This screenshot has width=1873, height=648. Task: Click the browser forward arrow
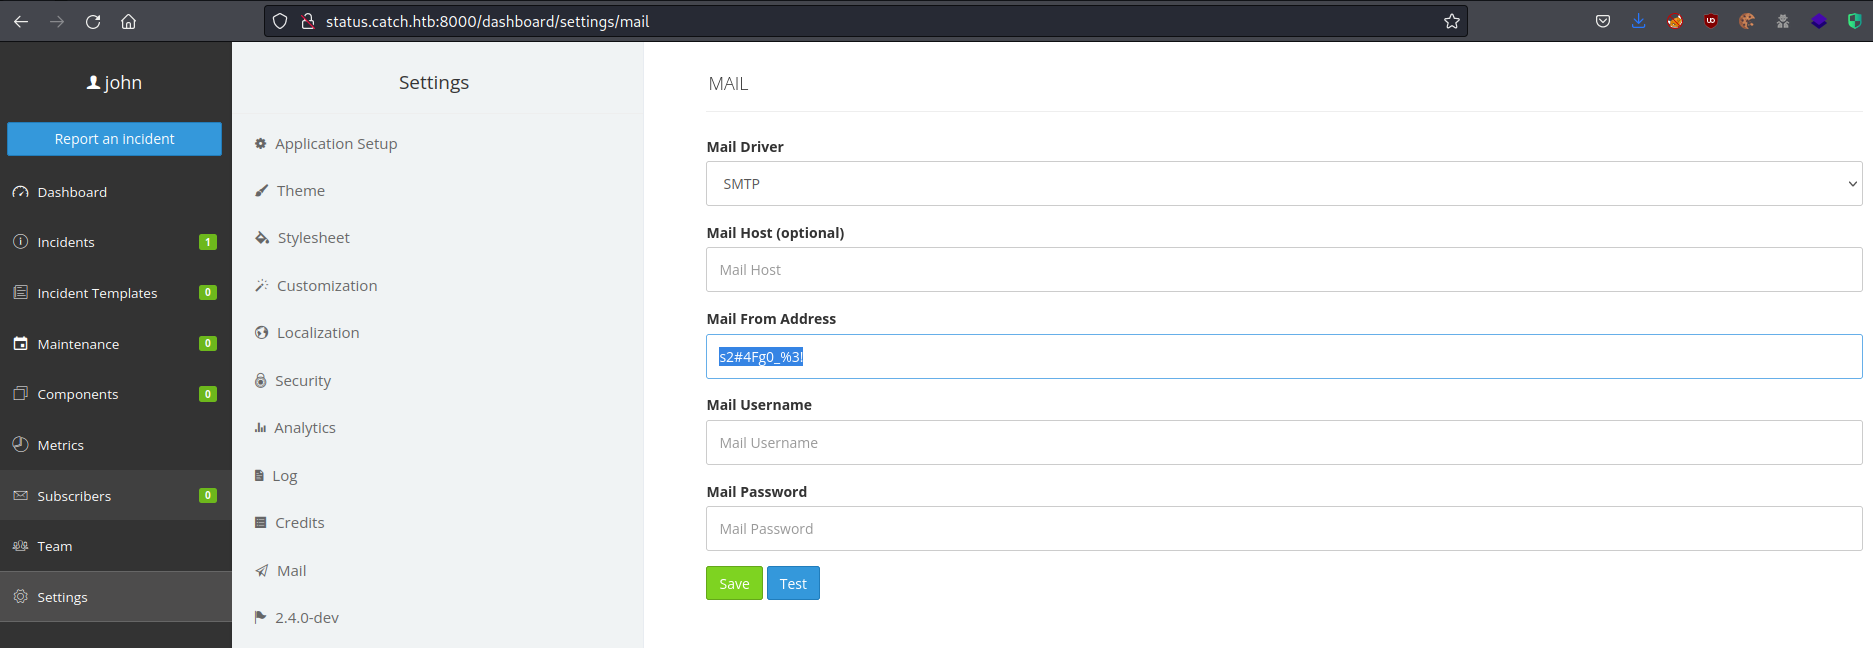pyautogui.click(x=57, y=21)
